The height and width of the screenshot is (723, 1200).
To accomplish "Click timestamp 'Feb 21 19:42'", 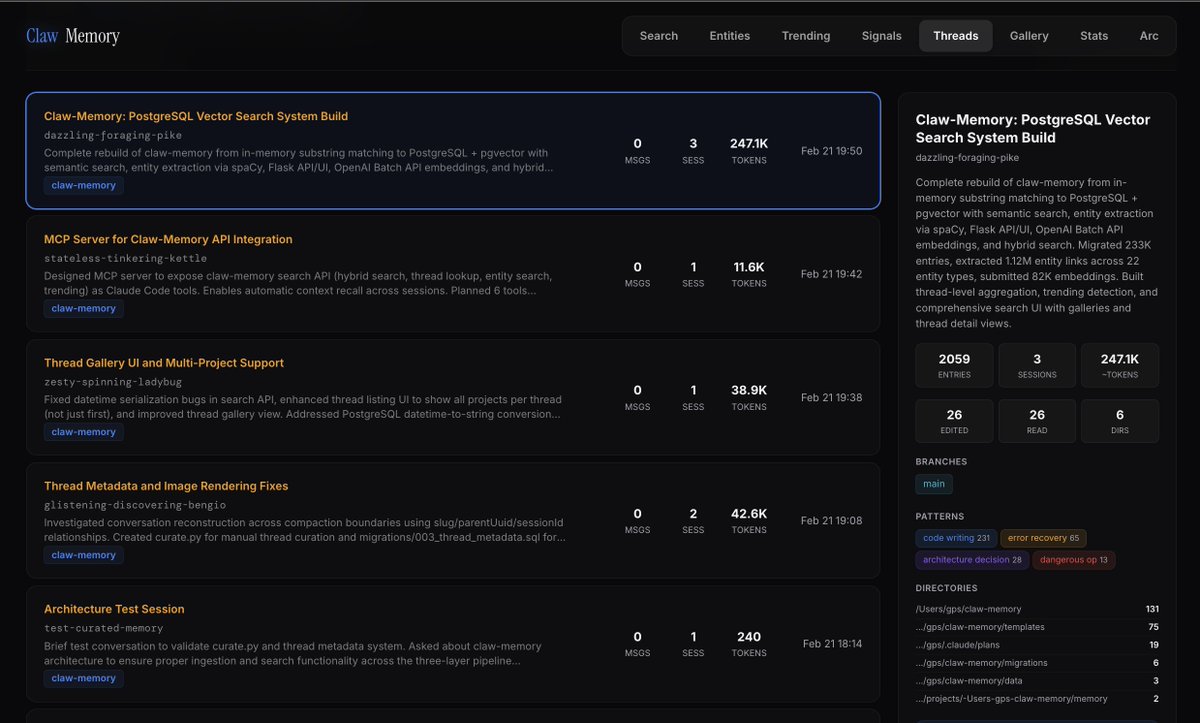I will click(x=831, y=274).
